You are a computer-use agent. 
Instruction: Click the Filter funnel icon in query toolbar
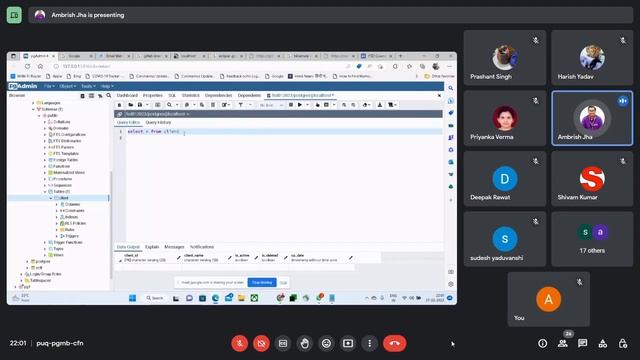240,105
